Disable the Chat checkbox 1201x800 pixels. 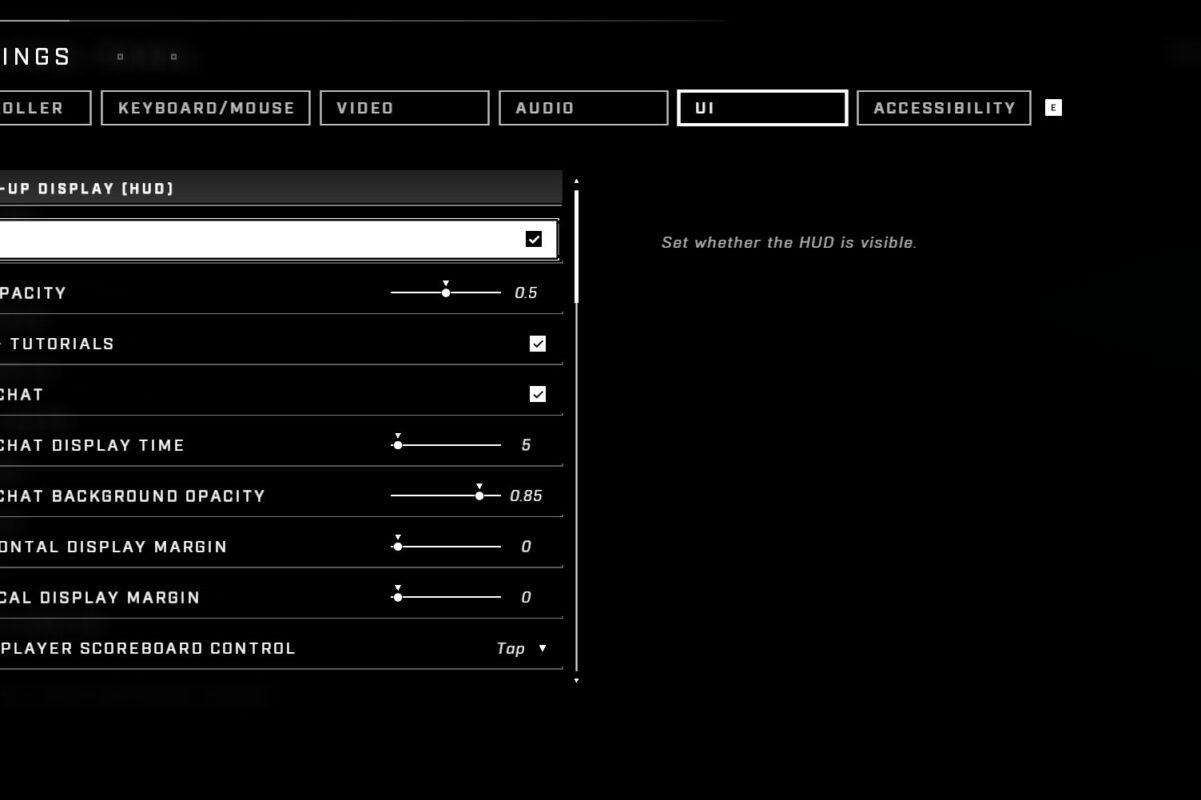pyautogui.click(x=538, y=395)
